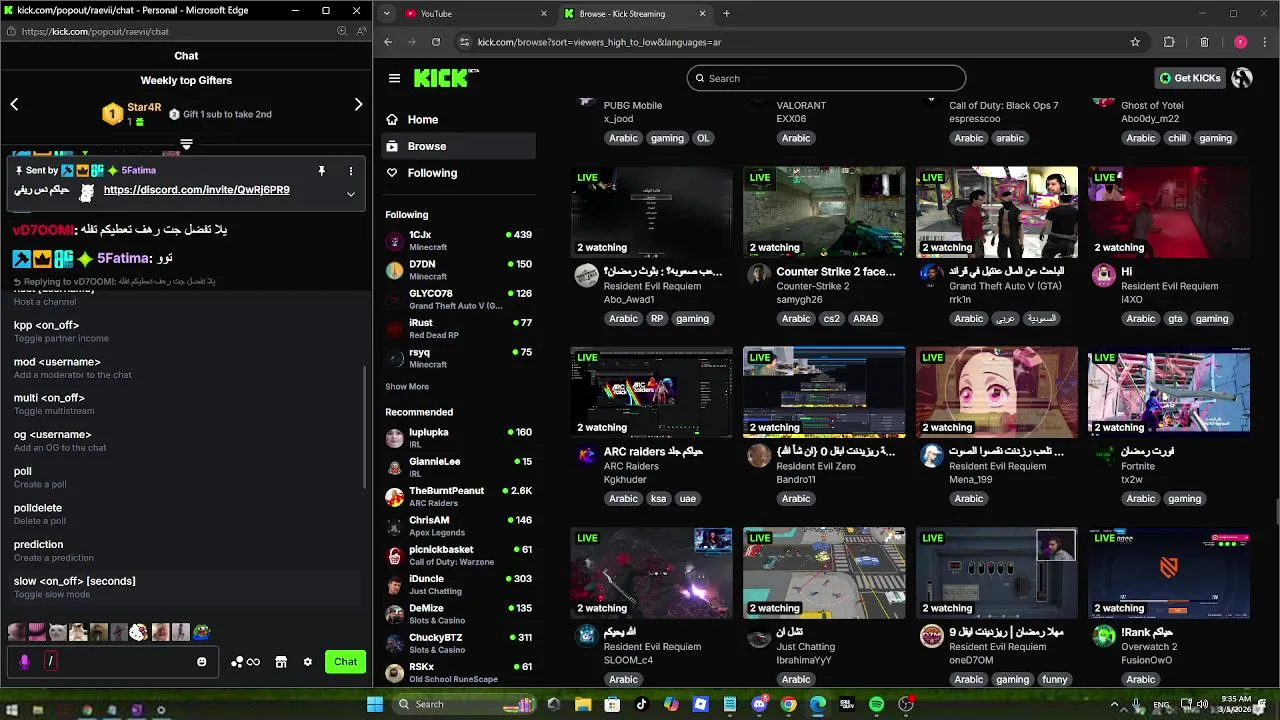The width and height of the screenshot is (1280, 720).
Task: Open the iDuncle Just Chatting channel
Action: (x=458, y=584)
